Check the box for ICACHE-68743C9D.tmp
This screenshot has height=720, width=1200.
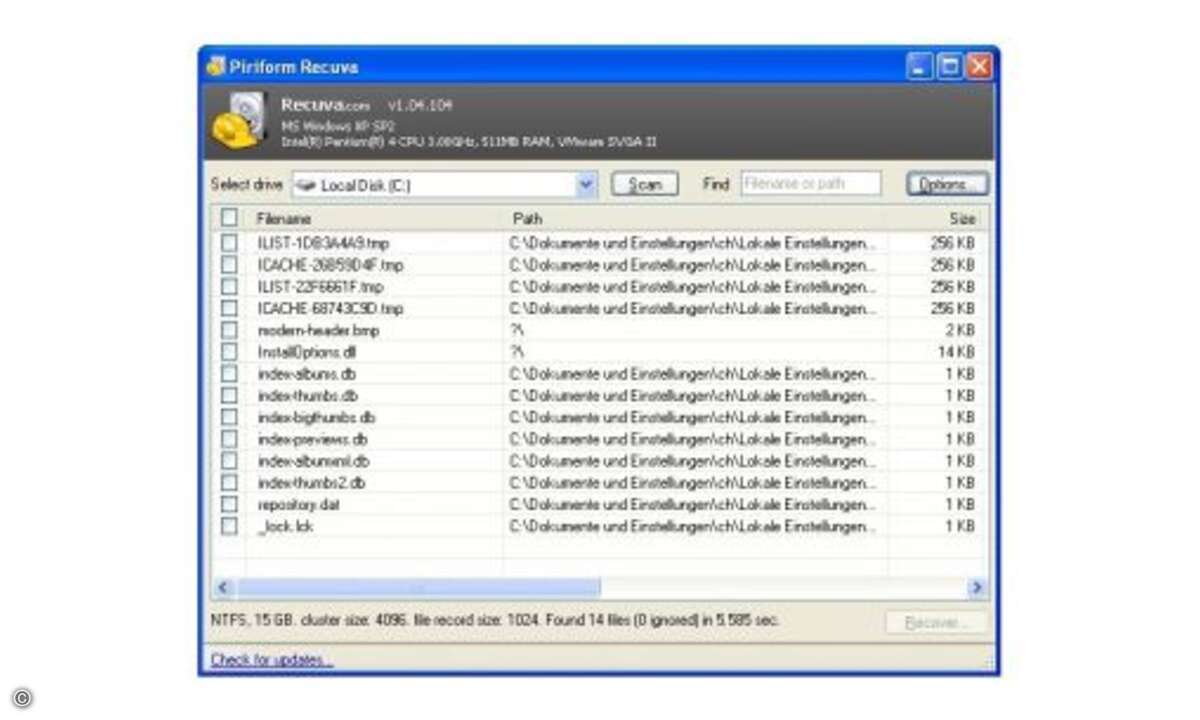(230, 308)
